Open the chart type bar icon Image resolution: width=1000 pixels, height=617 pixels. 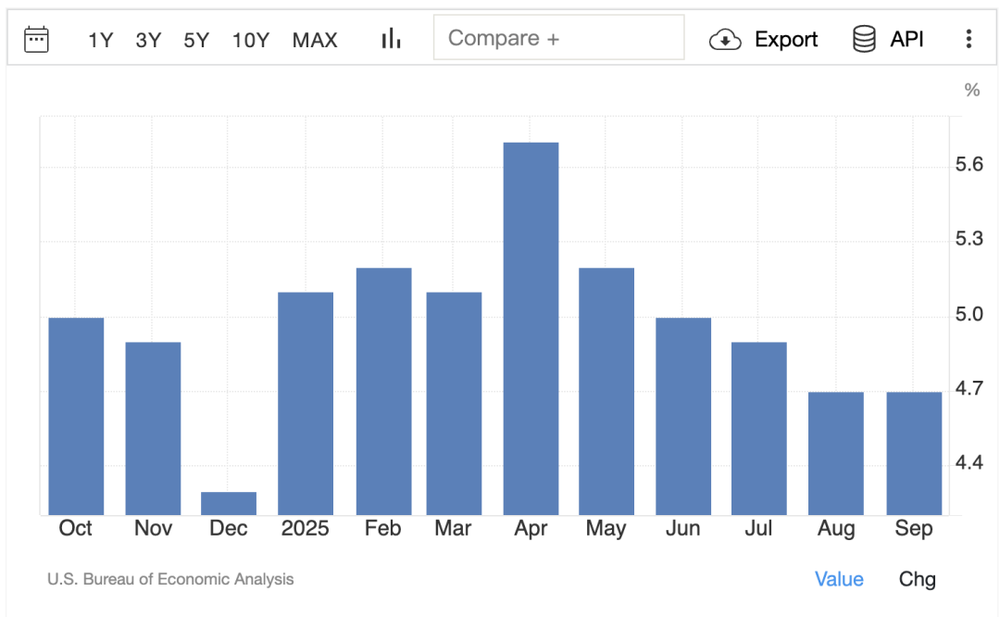point(390,39)
